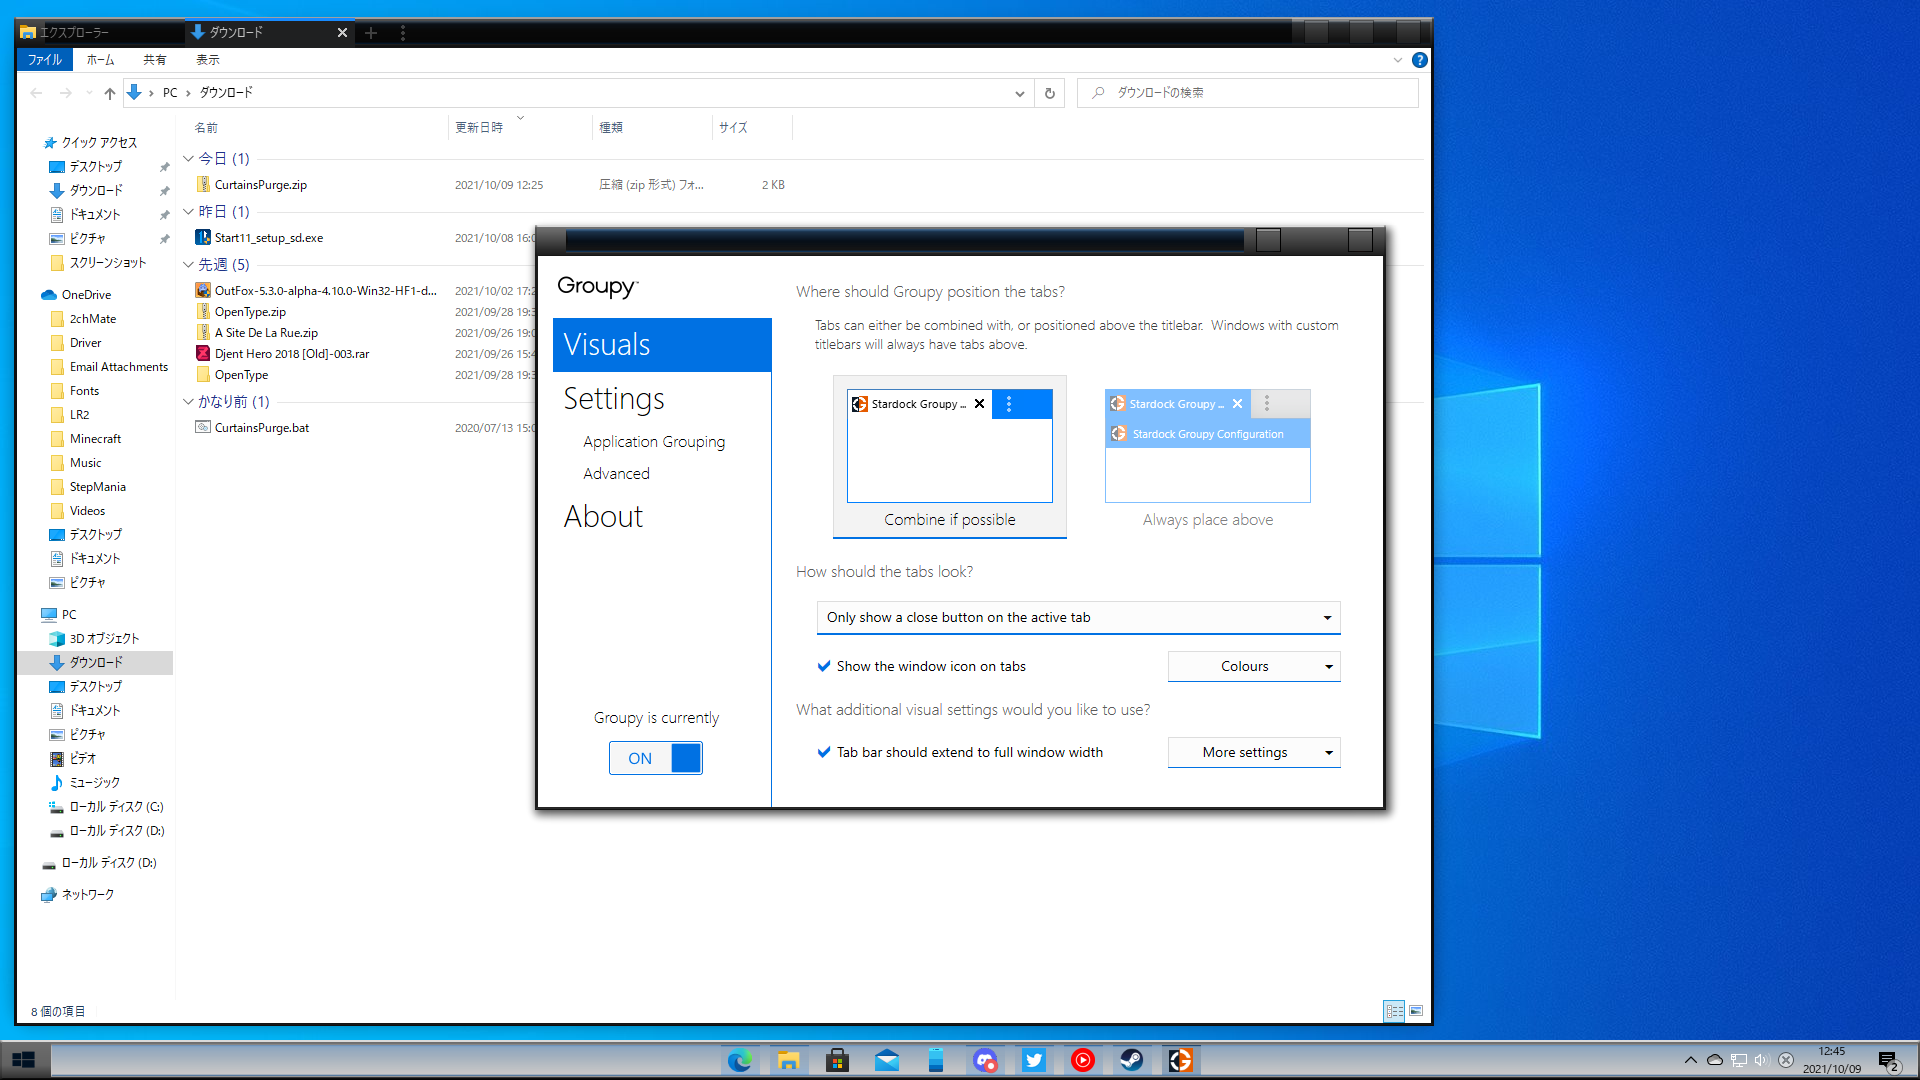The height and width of the screenshot is (1080, 1920).
Task: Expand the address bar history dropdown
Action: 1019,93
